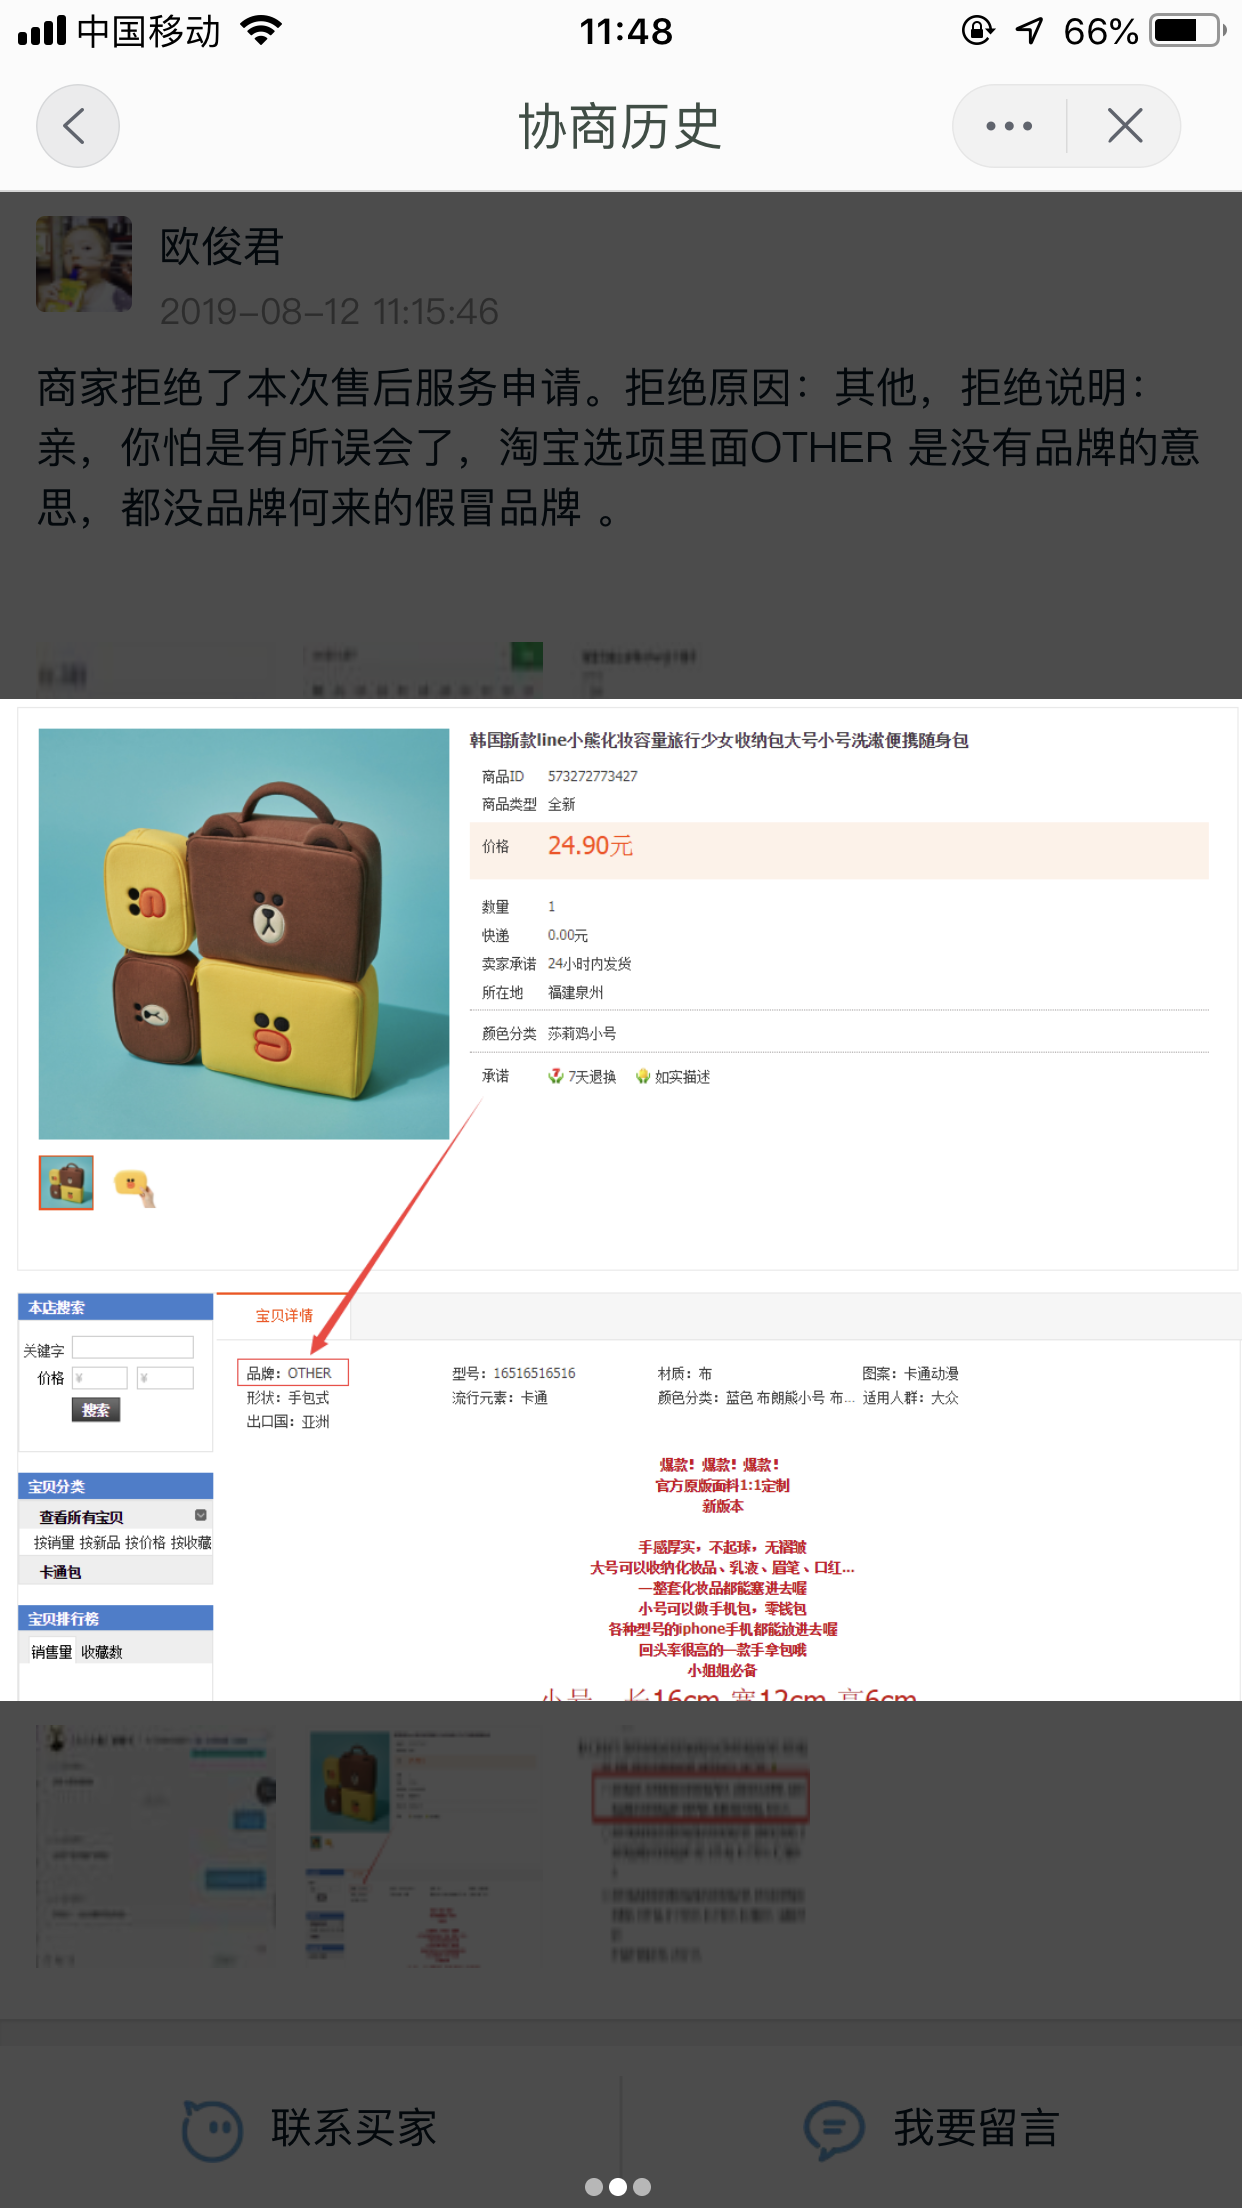
Task: Tap the 欧俊君 profile avatar
Action: tap(84, 264)
